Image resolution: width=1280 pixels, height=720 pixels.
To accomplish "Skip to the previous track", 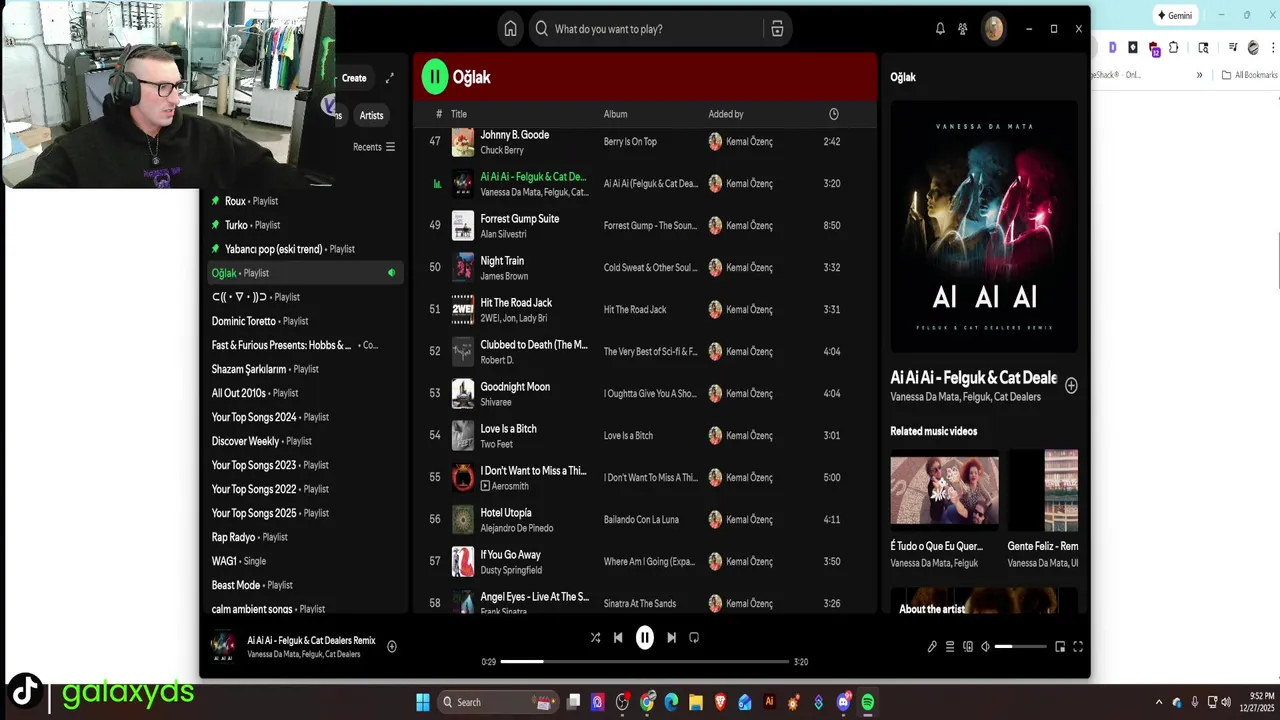I will pyautogui.click(x=618, y=637).
